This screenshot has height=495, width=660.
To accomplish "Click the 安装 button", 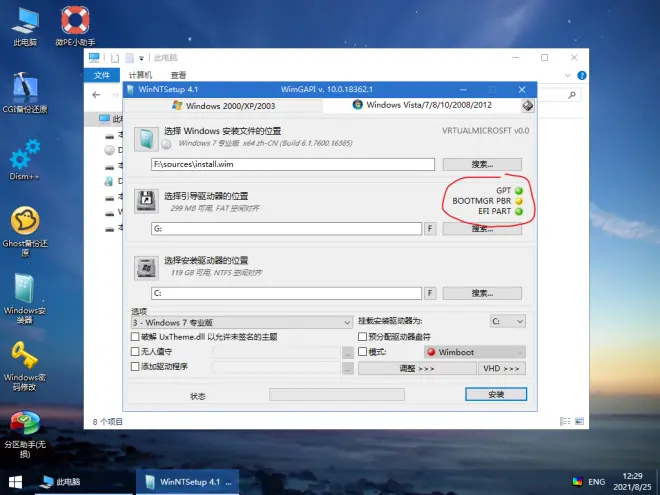I will 496,394.
